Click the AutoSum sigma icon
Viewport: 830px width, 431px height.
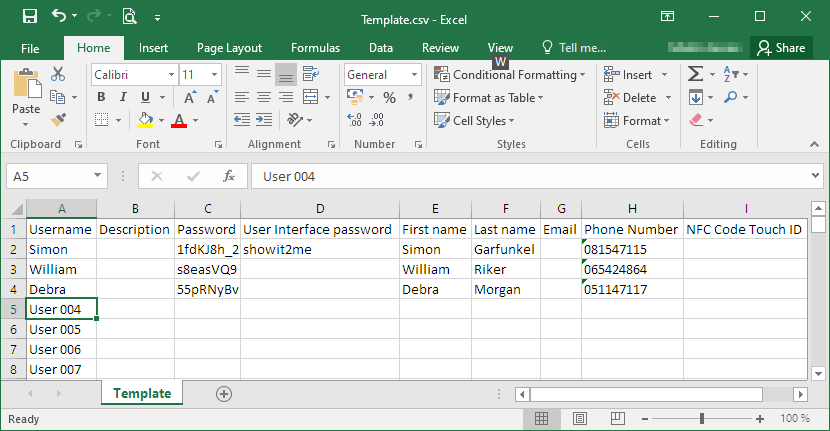(695, 75)
